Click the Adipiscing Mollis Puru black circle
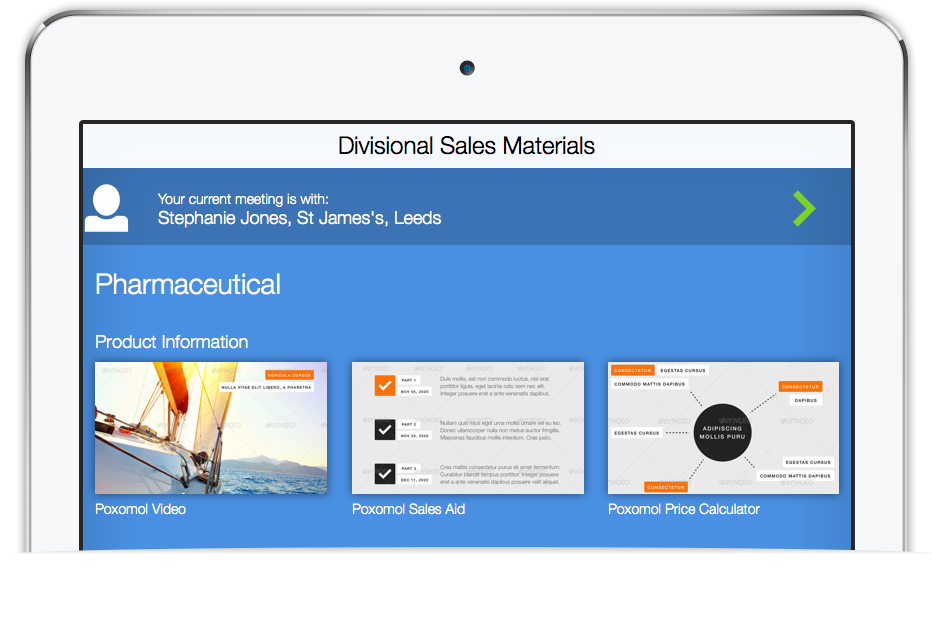 coord(723,432)
